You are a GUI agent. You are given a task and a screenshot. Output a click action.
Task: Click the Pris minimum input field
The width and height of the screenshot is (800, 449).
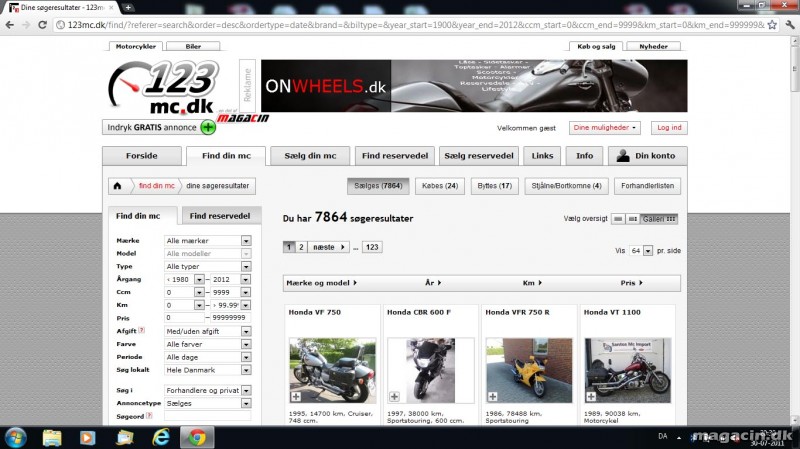[184, 317]
